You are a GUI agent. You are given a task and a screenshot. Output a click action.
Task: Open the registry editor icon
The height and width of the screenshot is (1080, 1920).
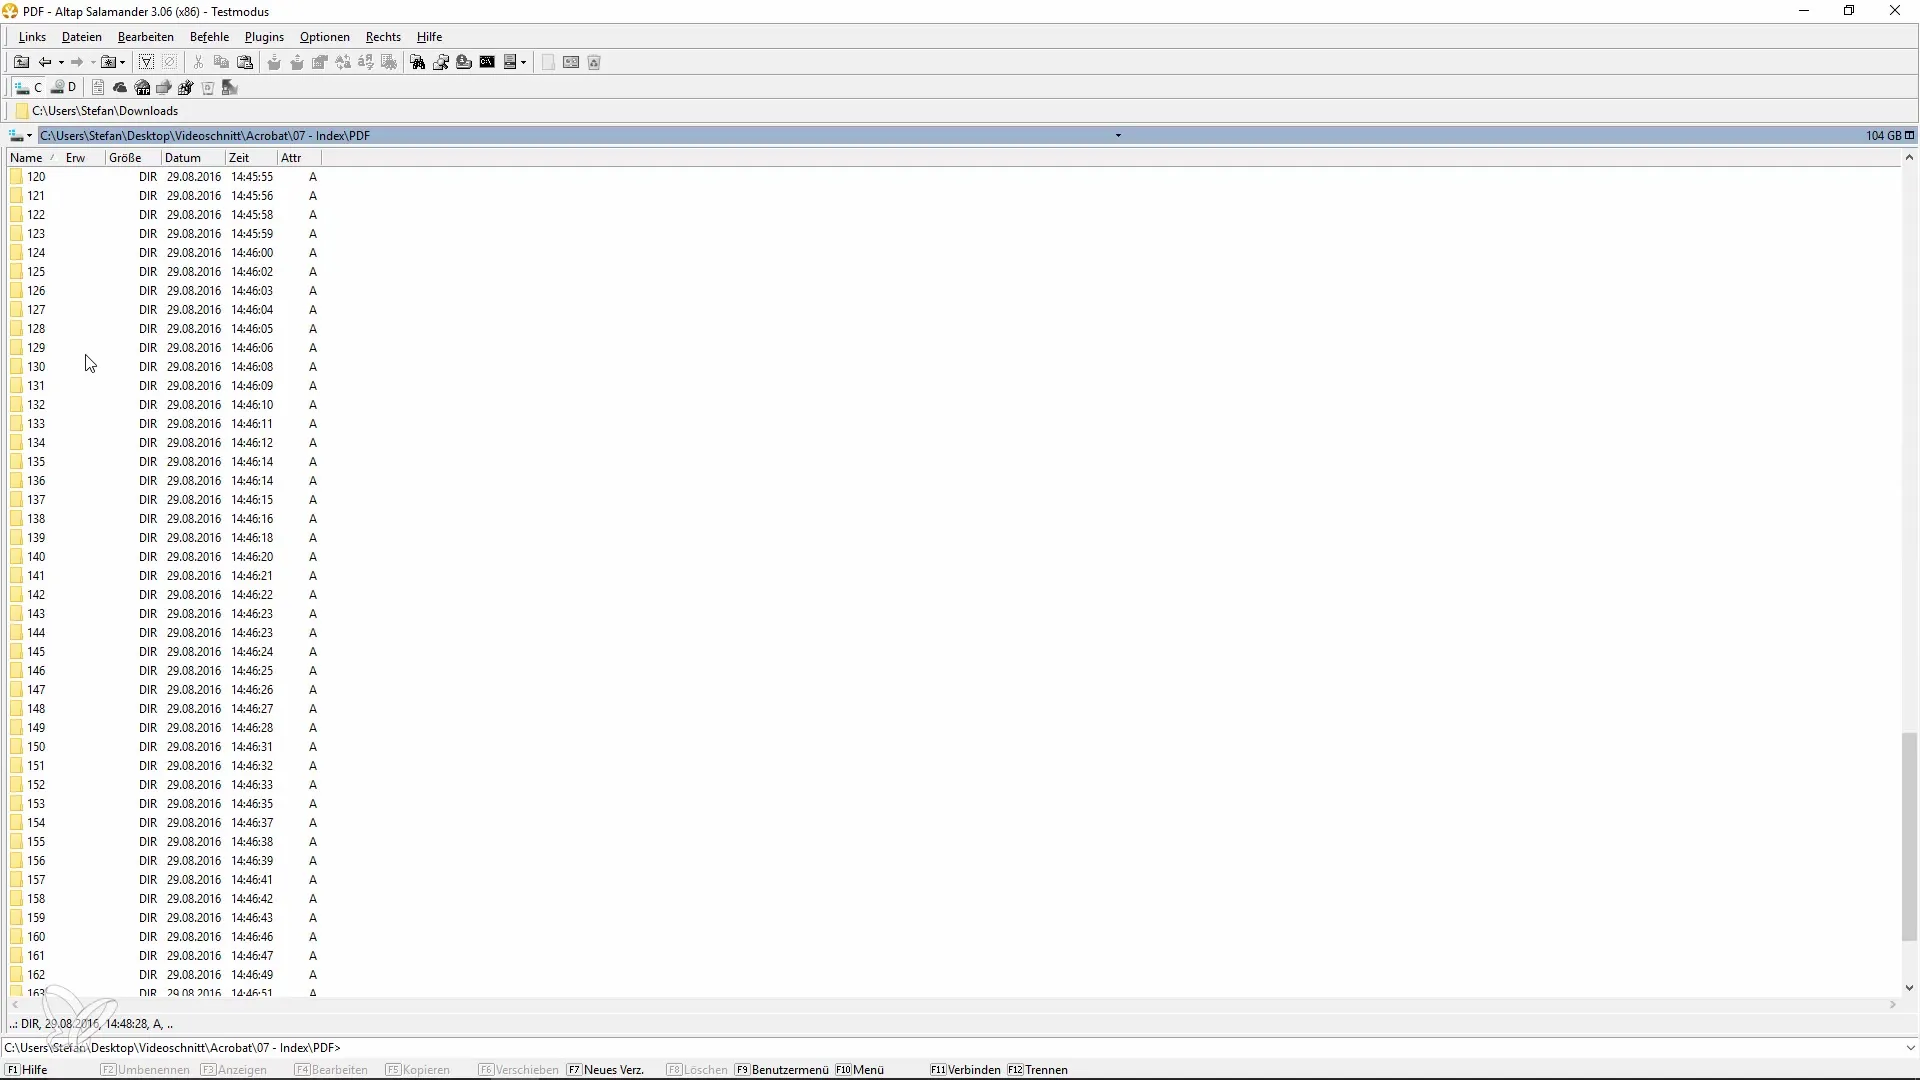186,88
